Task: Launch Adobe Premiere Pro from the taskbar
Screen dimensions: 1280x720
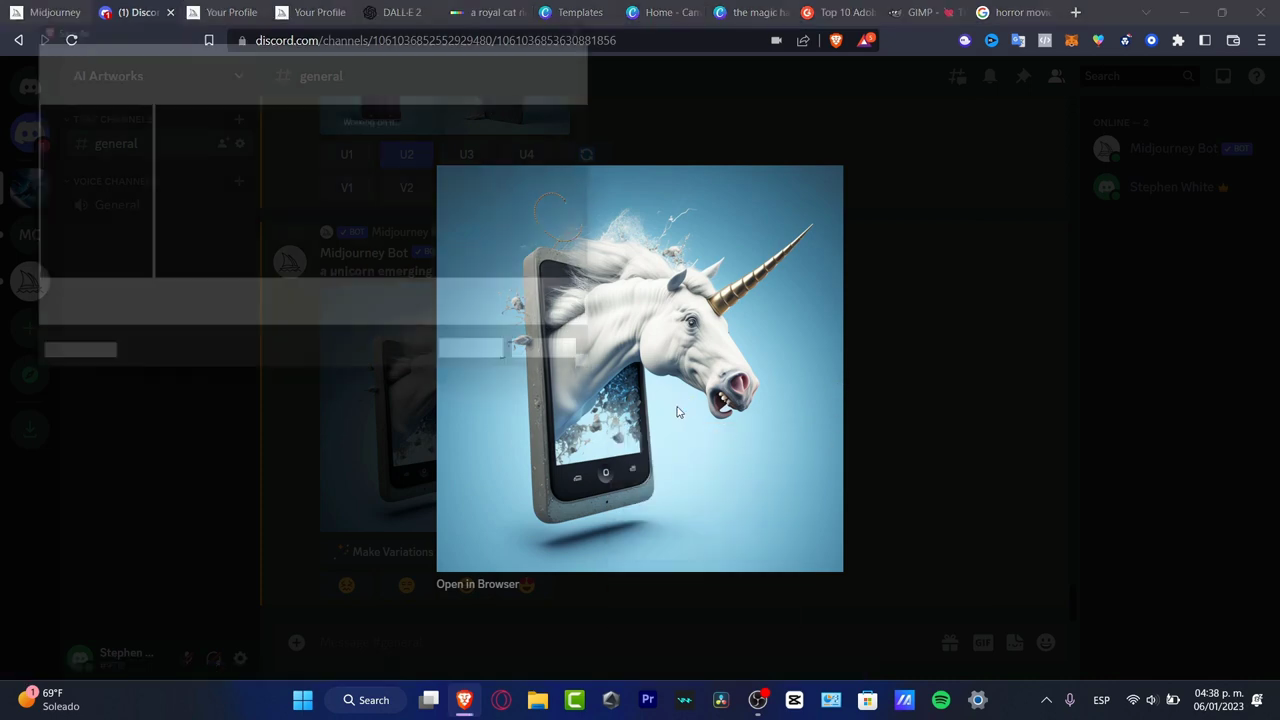Action: click(x=648, y=700)
